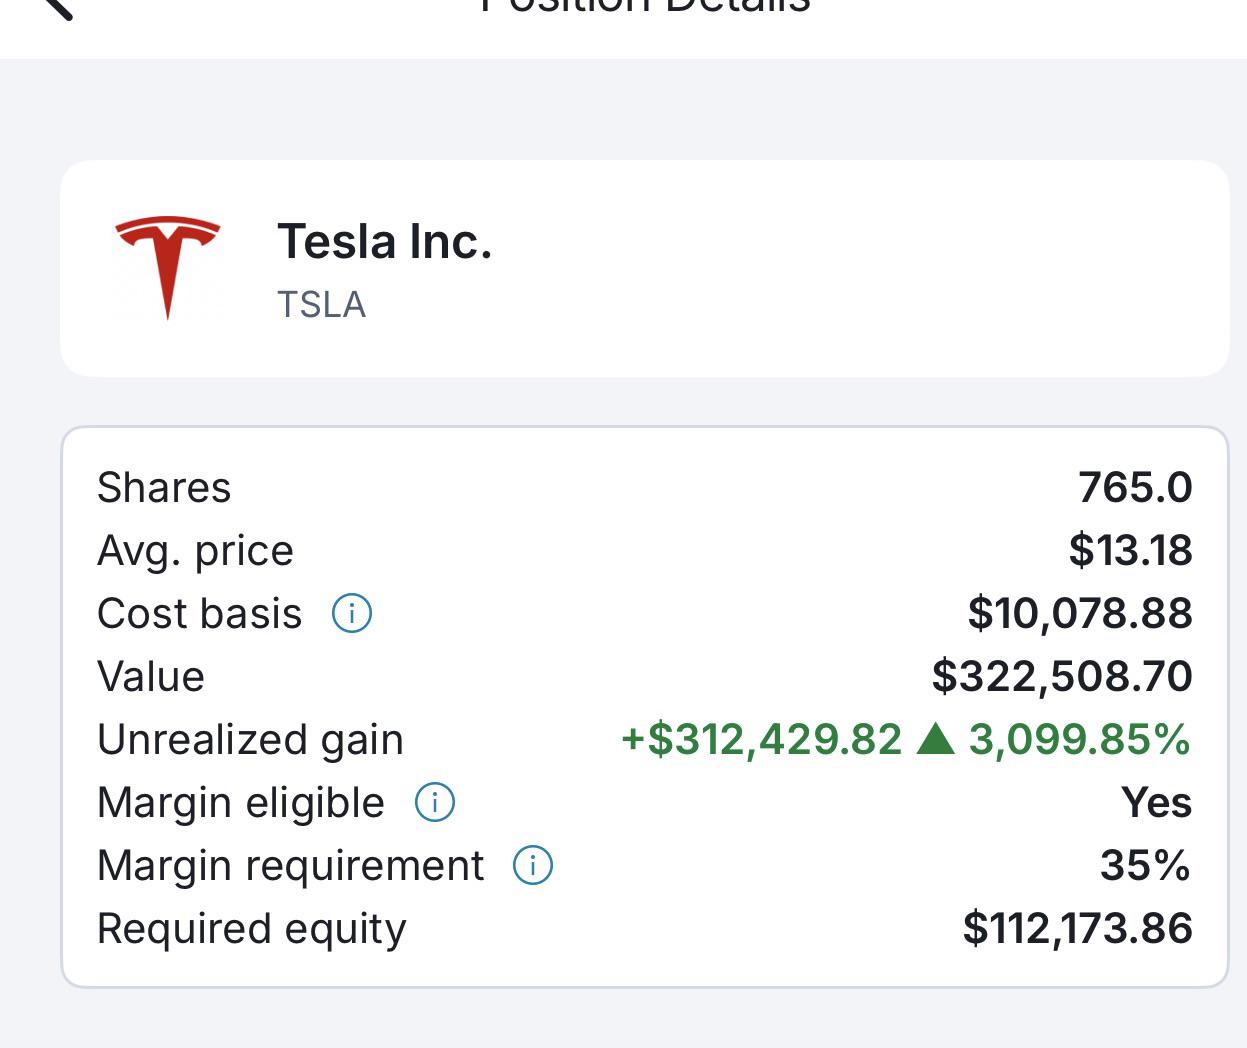Open the Cost basis info icon
1247x1048 pixels.
pos(352,613)
